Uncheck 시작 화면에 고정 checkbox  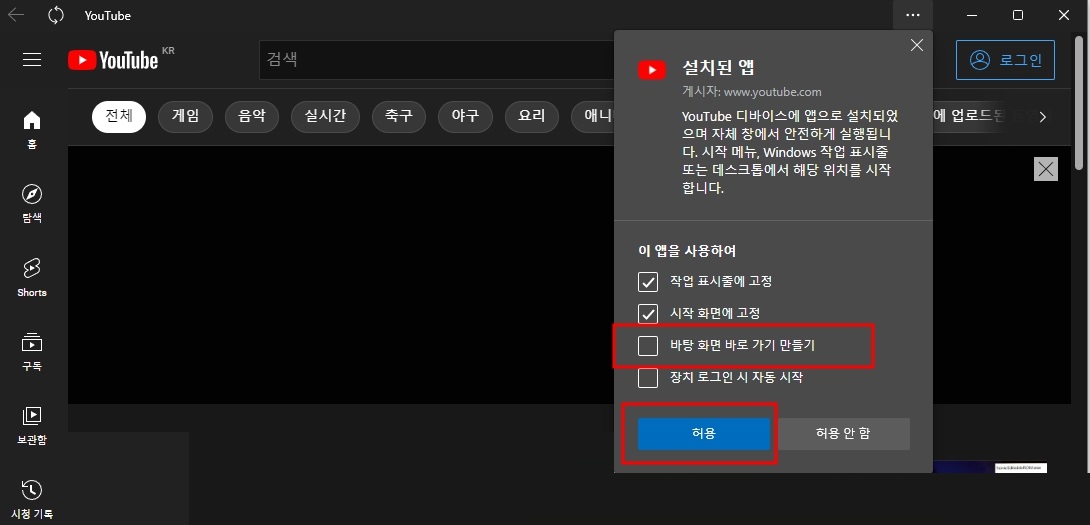pos(648,314)
